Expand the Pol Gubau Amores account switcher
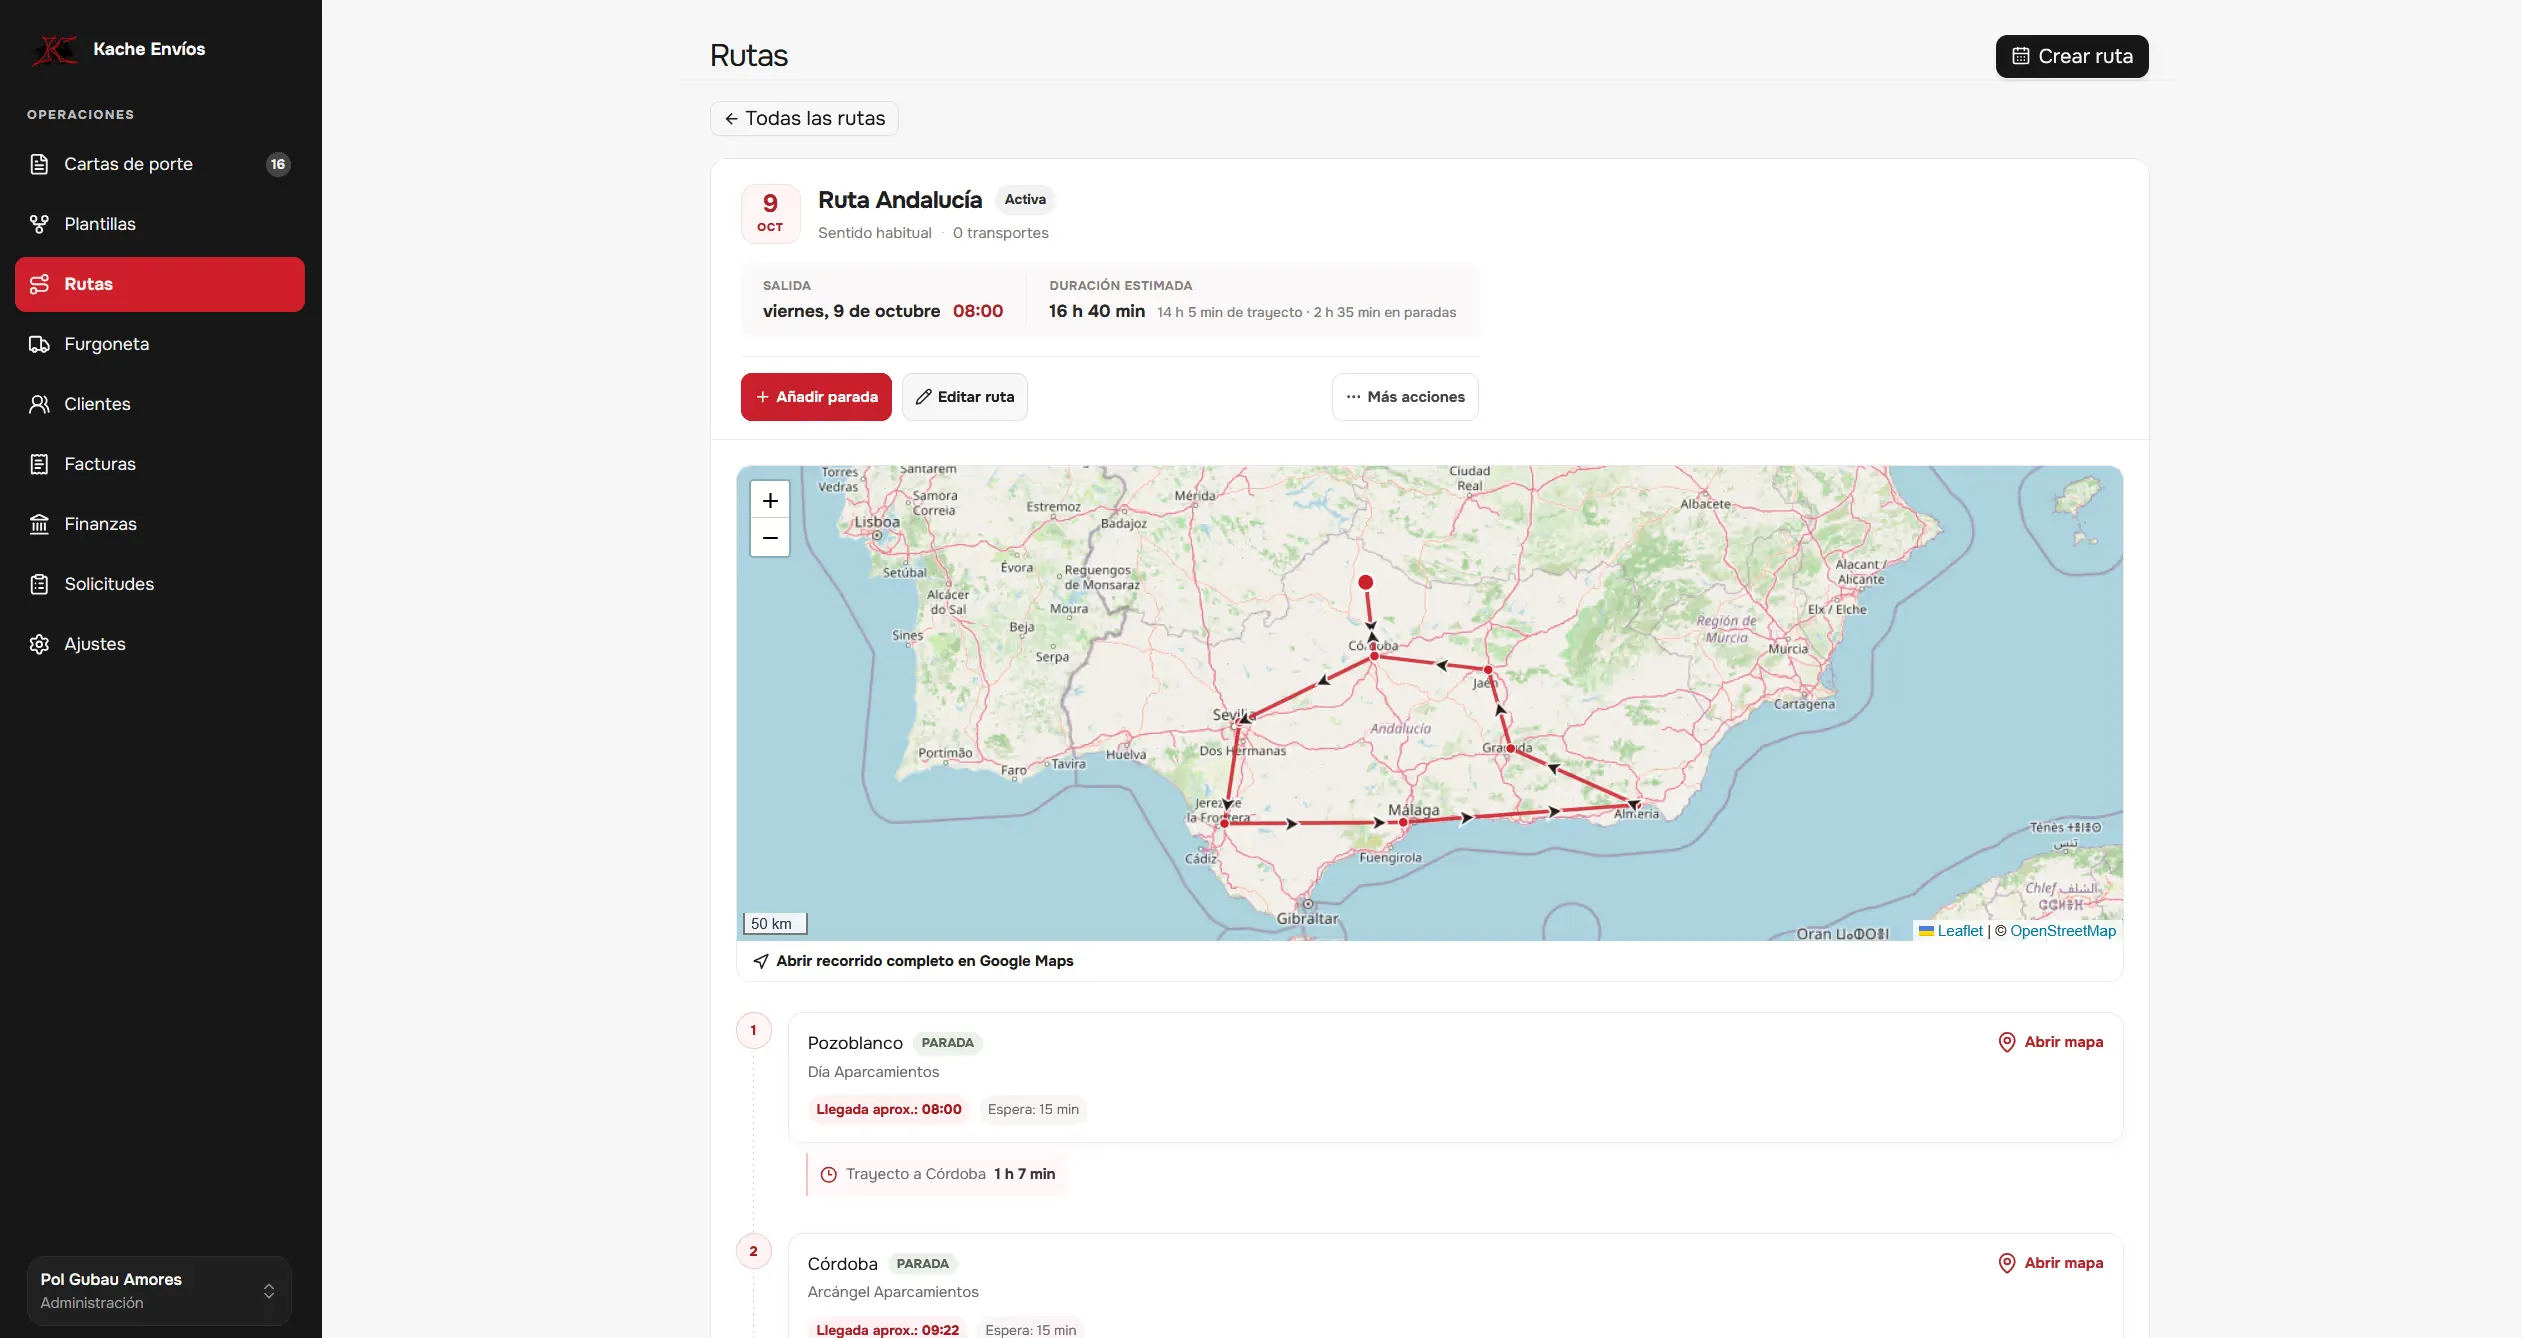Viewport: 2522px width, 1338px height. click(x=159, y=1291)
